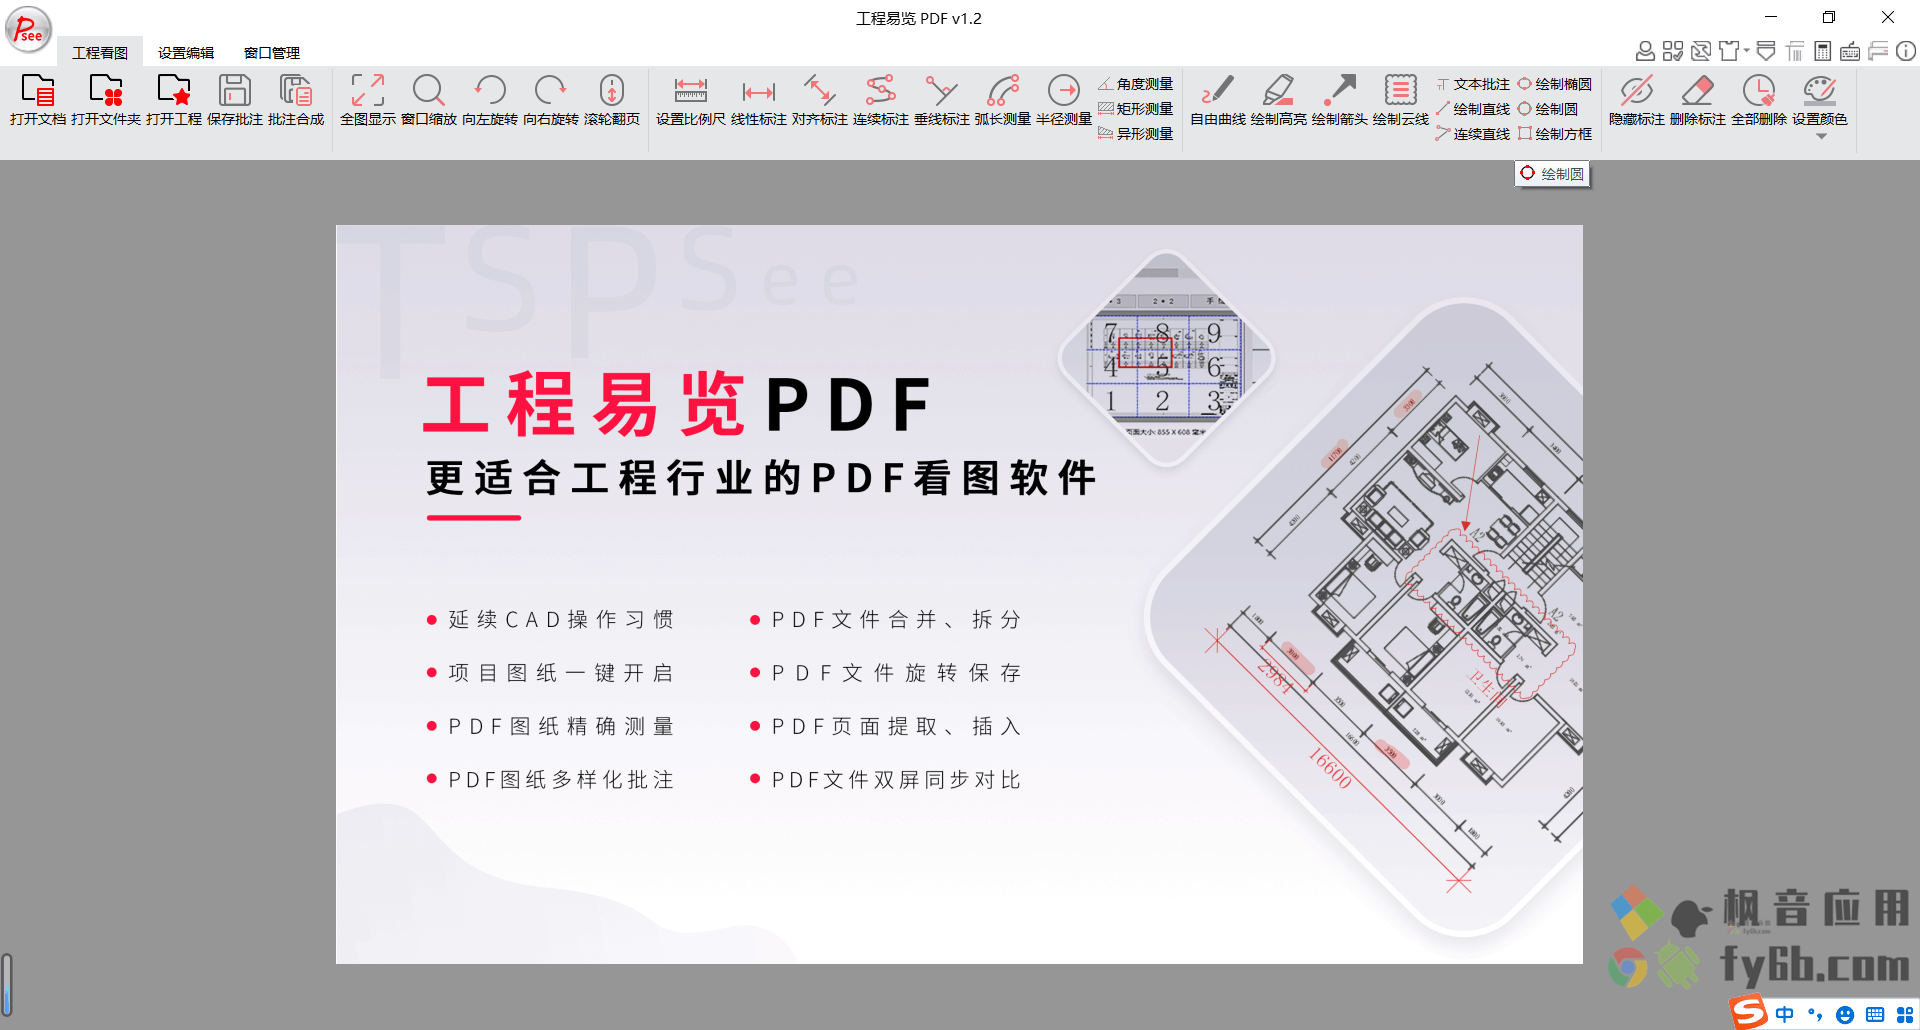The width and height of the screenshot is (1920, 1030).
Task: Open the skin (T-shirt) theme icon
Action: pos(1729,51)
